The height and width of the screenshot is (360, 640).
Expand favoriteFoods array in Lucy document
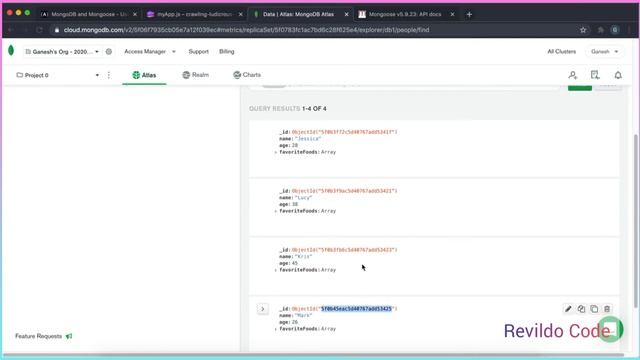coord(276,211)
